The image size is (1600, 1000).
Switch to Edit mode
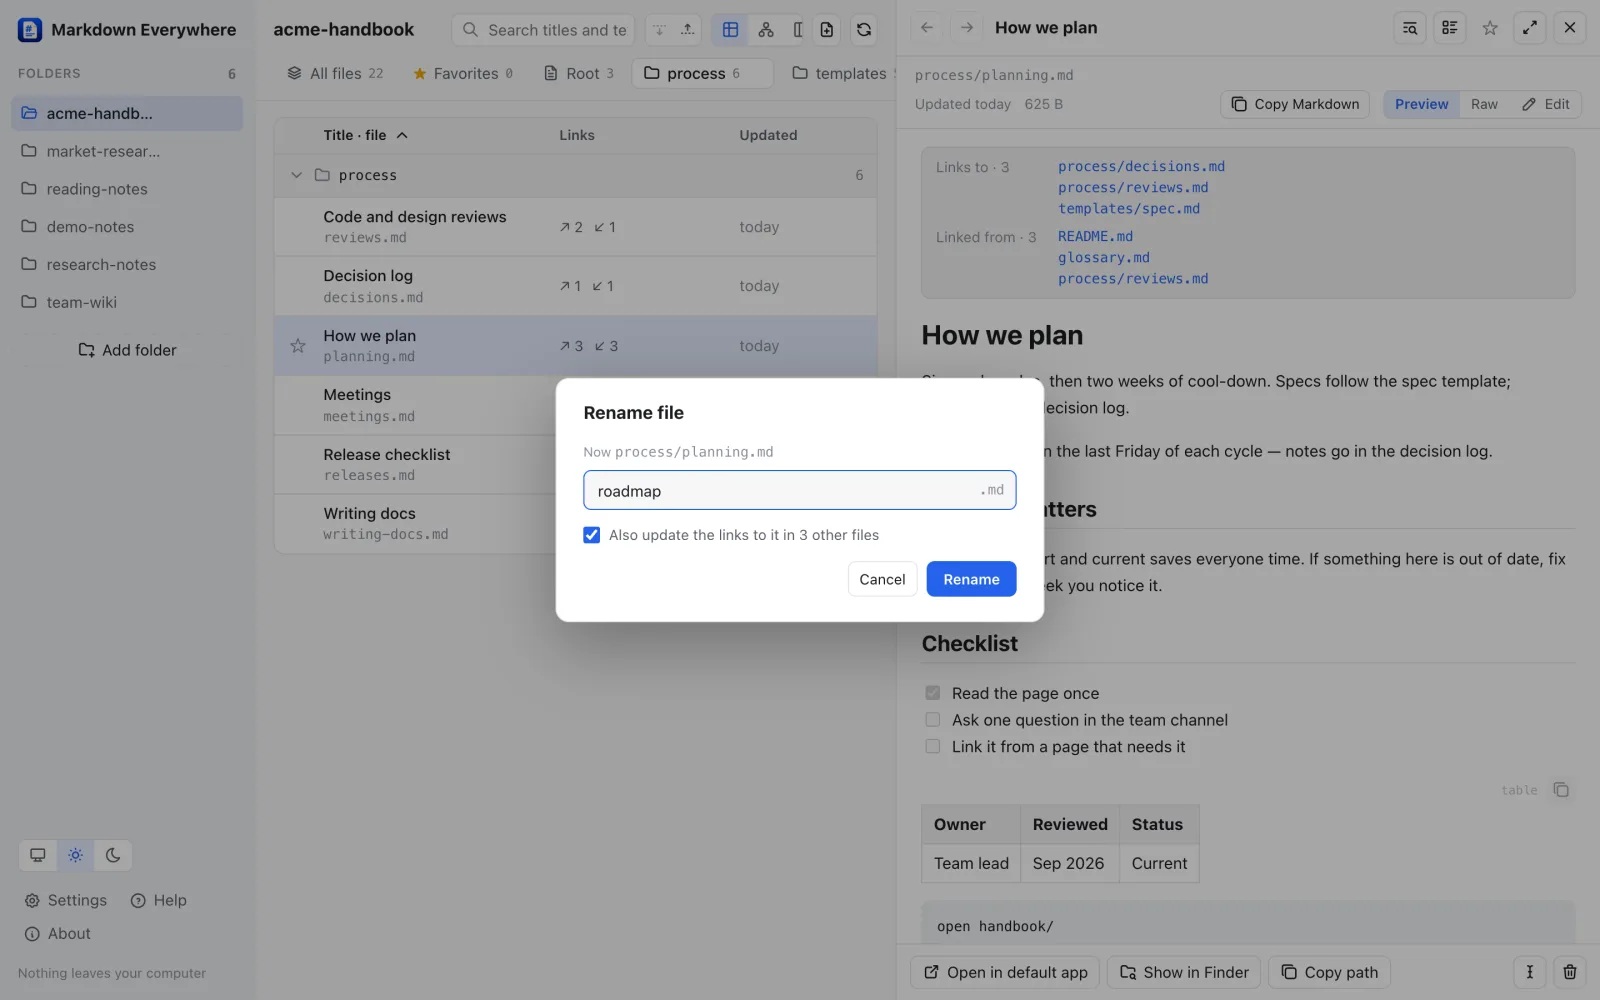[x=1546, y=104]
